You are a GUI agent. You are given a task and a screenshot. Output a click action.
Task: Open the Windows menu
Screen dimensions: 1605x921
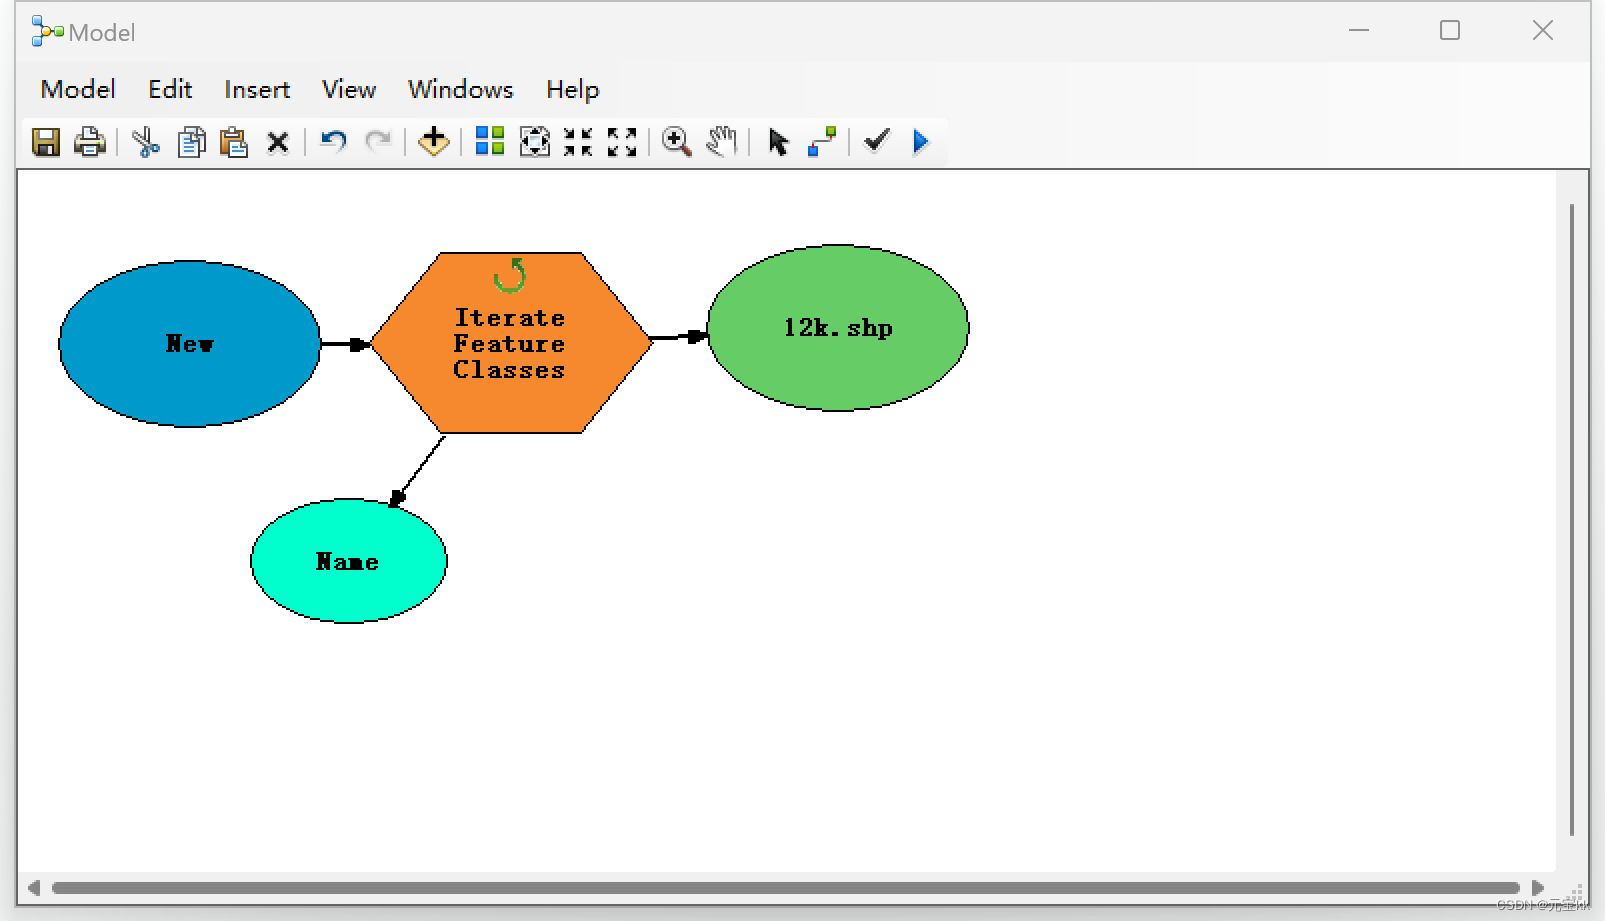pos(461,89)
